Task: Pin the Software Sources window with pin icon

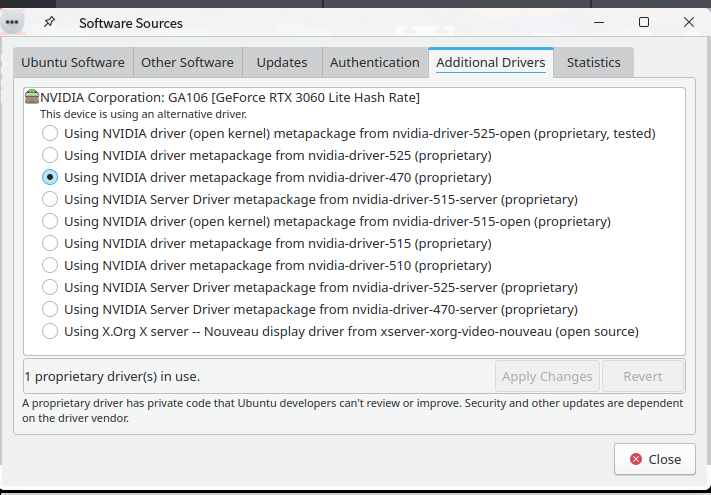Action: (x=49, y=22)
